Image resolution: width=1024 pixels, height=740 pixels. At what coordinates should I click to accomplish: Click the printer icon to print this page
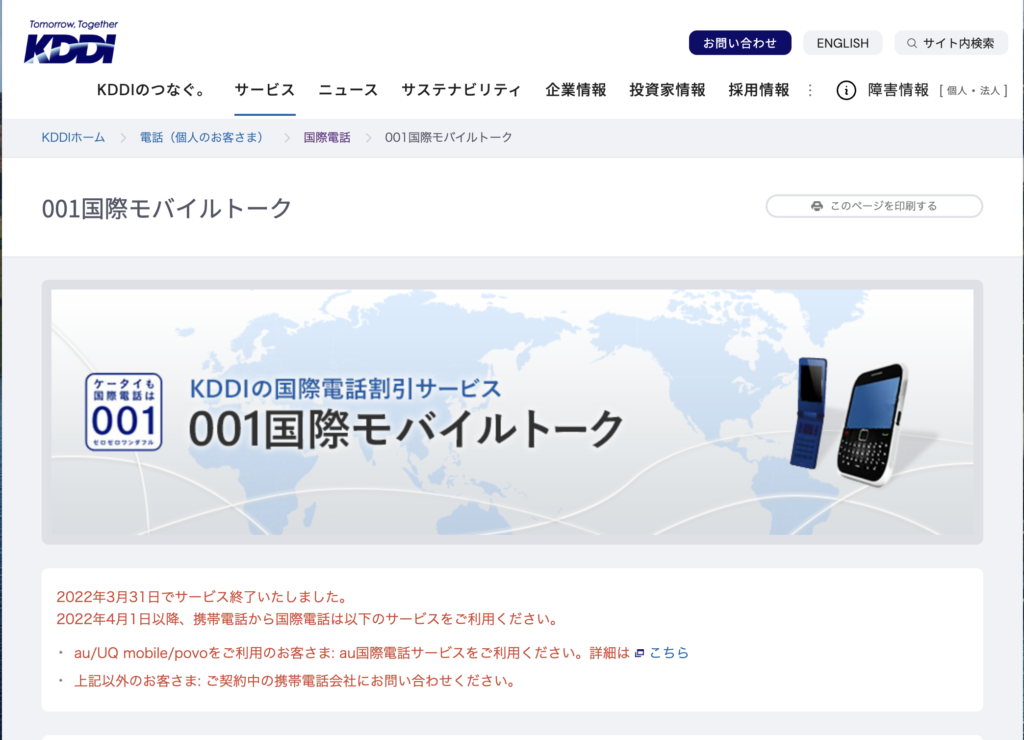click(817, 206)
